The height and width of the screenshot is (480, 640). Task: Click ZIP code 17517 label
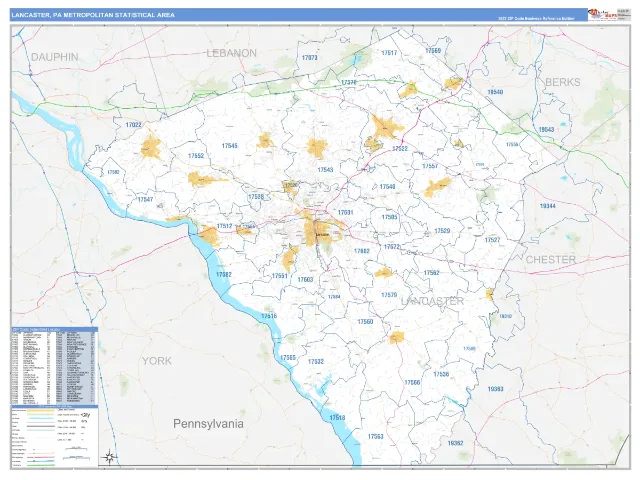(389, 53)
